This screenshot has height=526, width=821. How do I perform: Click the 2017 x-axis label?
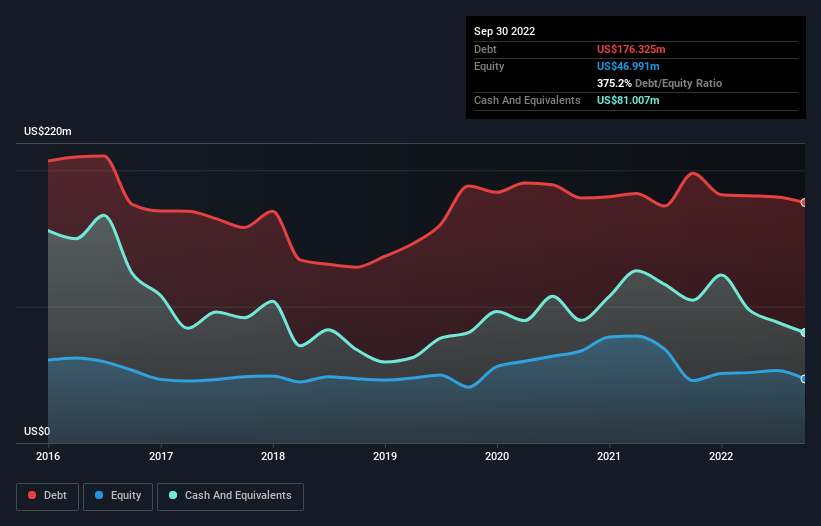pyautogui.click(x=161, y=456)
